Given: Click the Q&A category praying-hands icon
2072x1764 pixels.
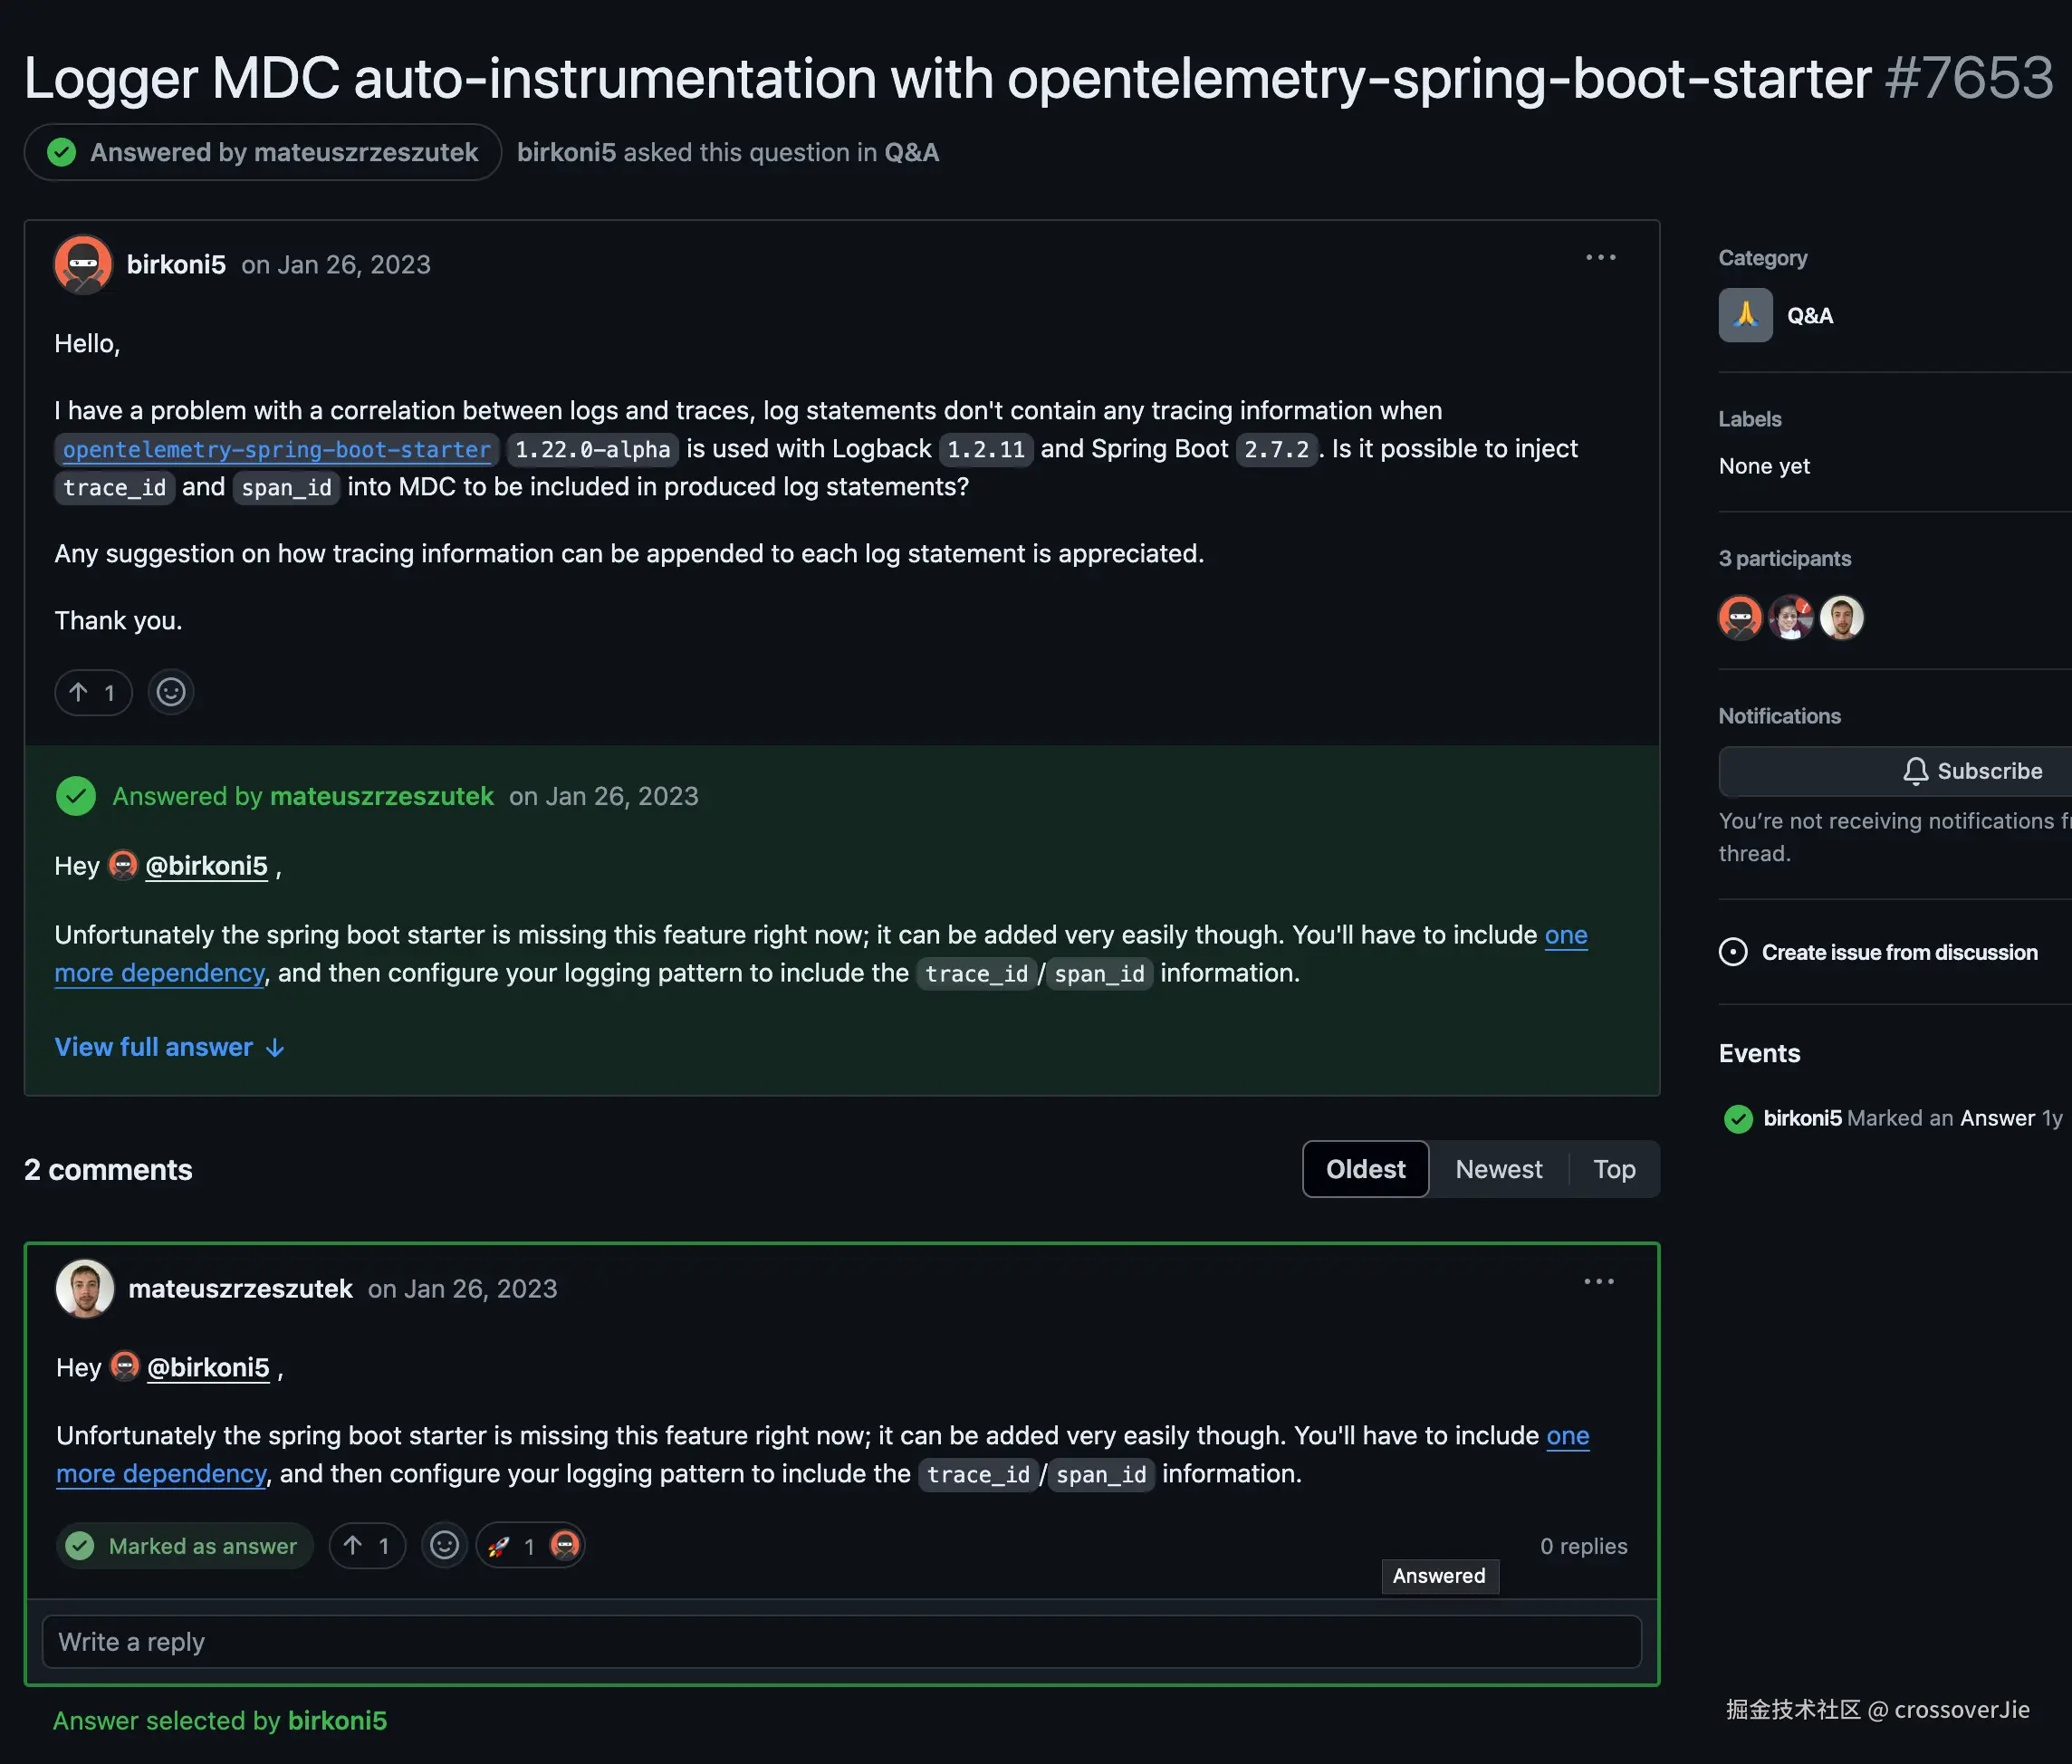Looking at the screenshot, I should coord(1745,316).
